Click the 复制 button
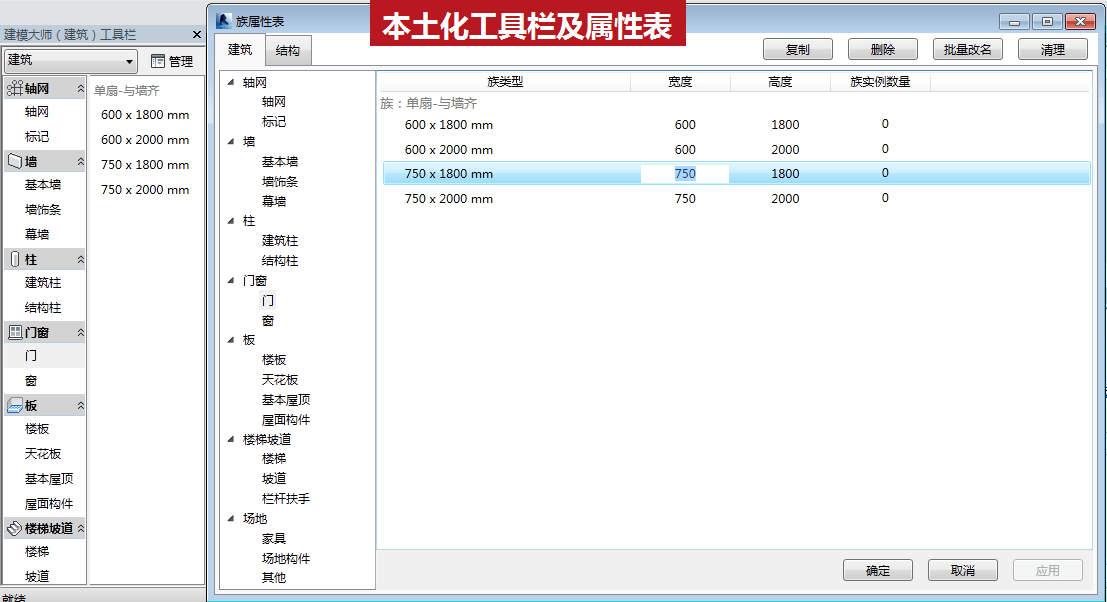 coord(798,49)
